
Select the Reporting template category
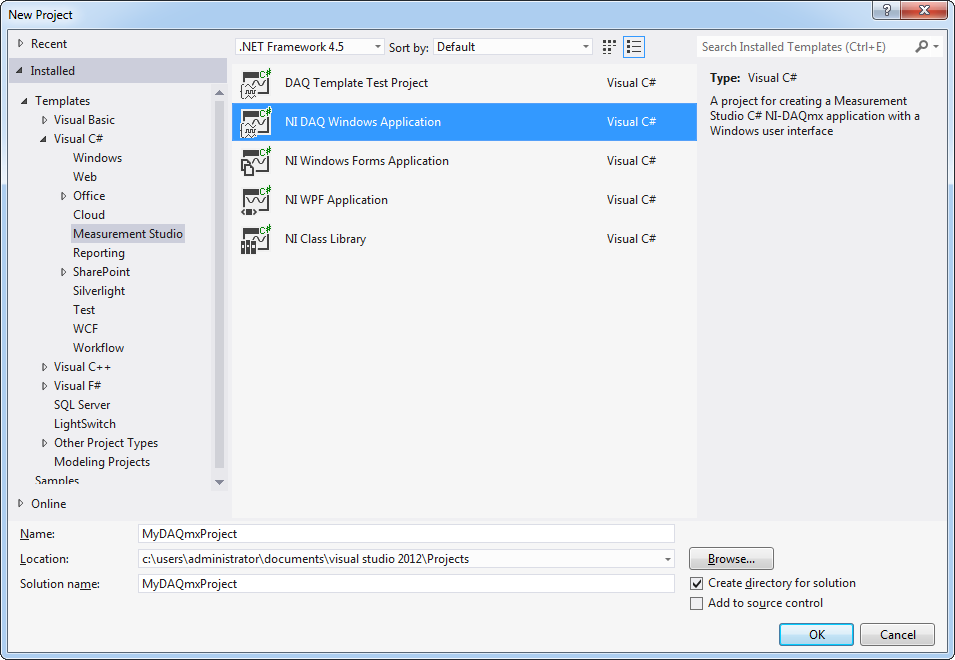[x=99, y=253]
